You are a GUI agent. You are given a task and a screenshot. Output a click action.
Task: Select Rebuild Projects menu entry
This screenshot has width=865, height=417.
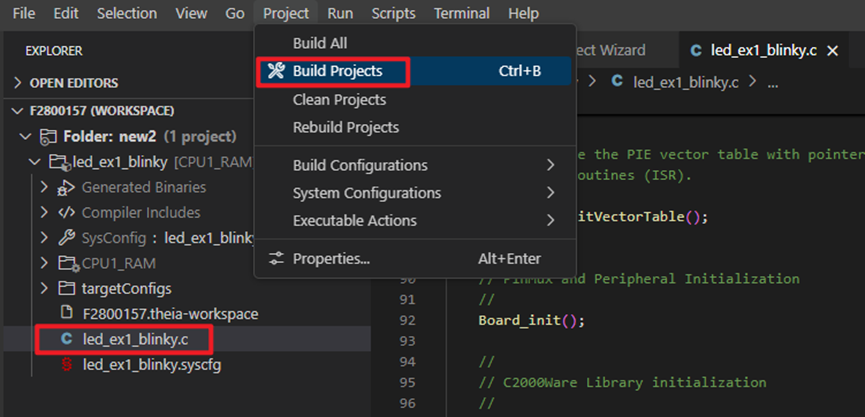click(415, 127)
